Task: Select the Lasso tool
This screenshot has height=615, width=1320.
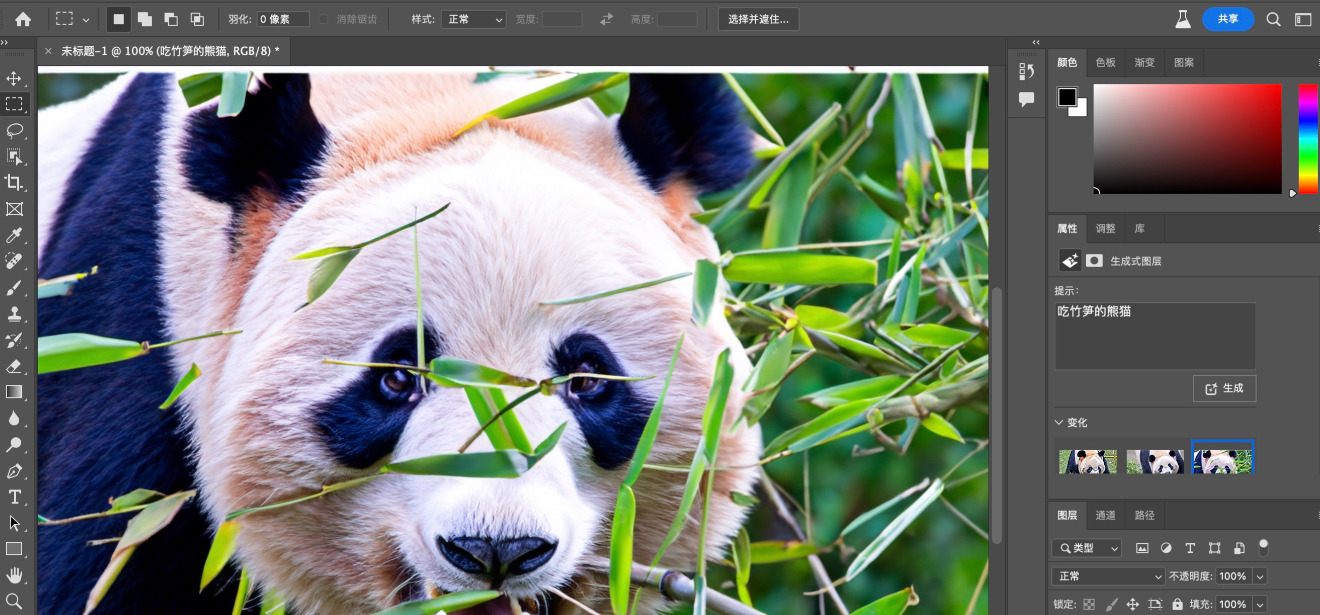Action: 14,130
